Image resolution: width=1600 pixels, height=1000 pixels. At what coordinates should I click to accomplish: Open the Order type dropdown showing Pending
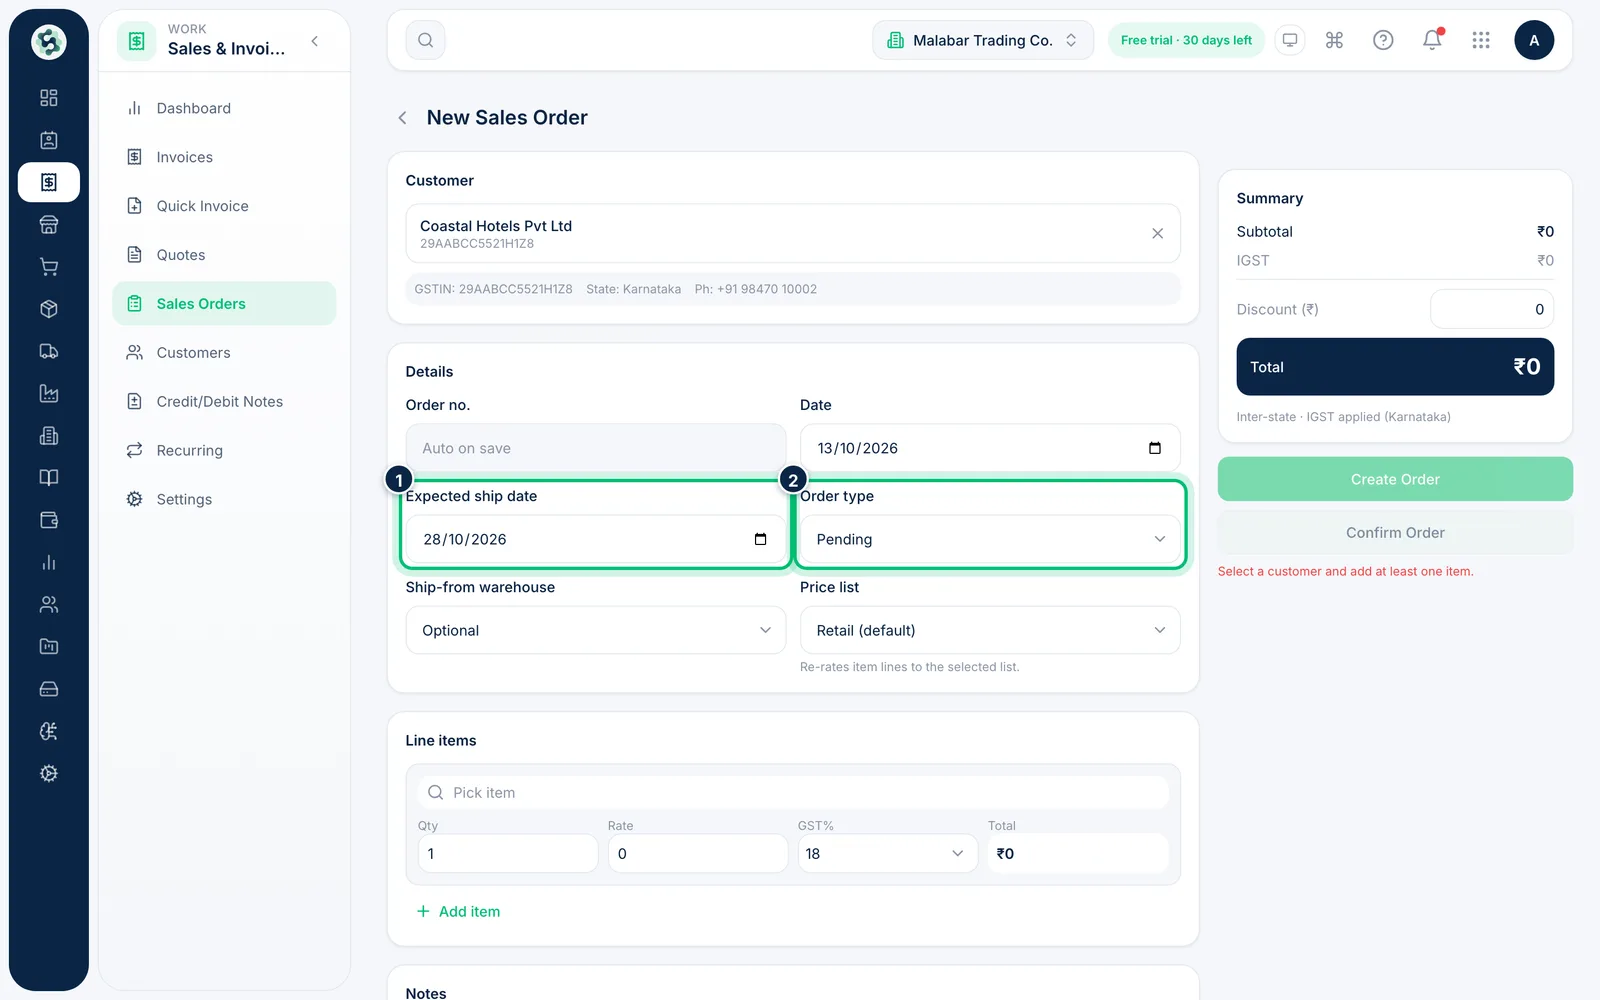(990, 539)
